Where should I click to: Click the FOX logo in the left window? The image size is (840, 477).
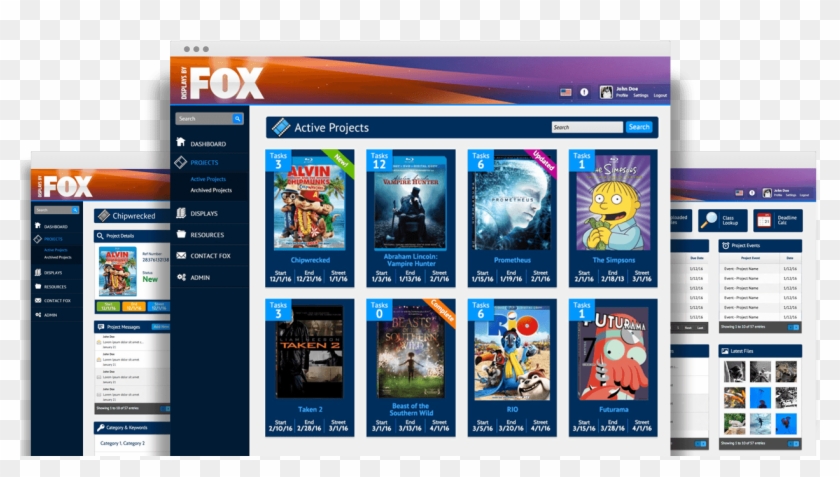67,187
